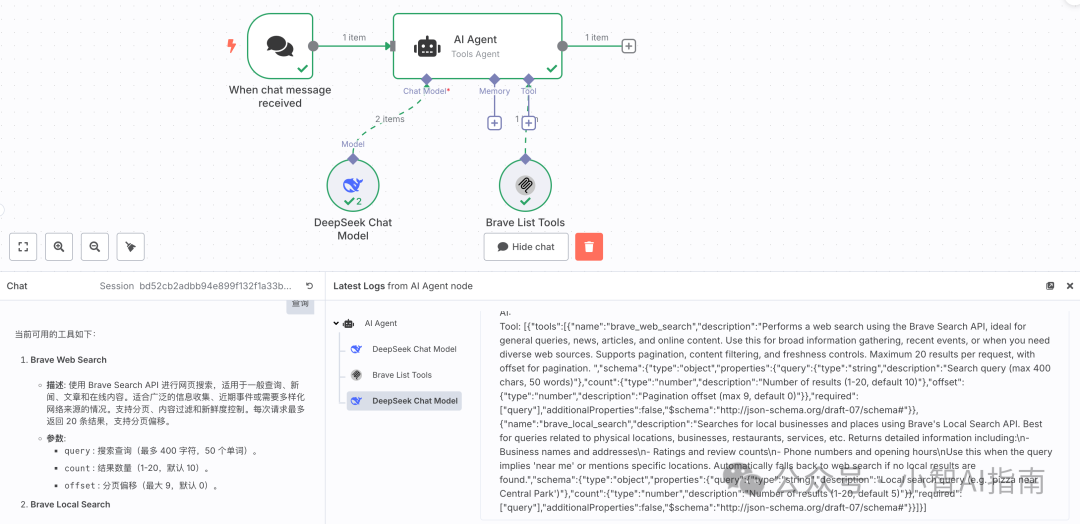Viewport: 1080px width, 524px height.
Task: Click the cursor tool button on canvas
Action: click(130, 246)
